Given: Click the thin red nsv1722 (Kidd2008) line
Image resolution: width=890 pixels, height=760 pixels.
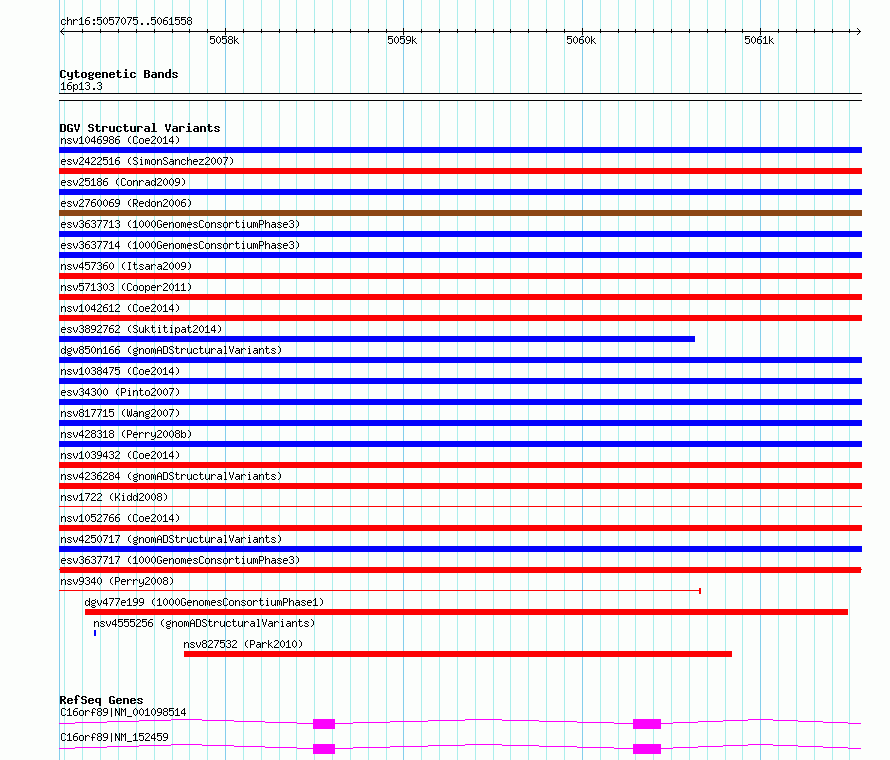Looking at the screenshot, I should tap(460, 506).
